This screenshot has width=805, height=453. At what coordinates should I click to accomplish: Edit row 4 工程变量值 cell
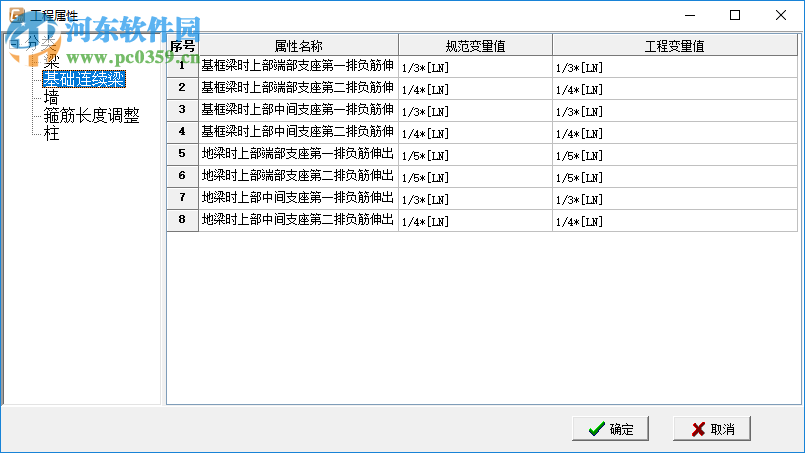coord(675,133)
